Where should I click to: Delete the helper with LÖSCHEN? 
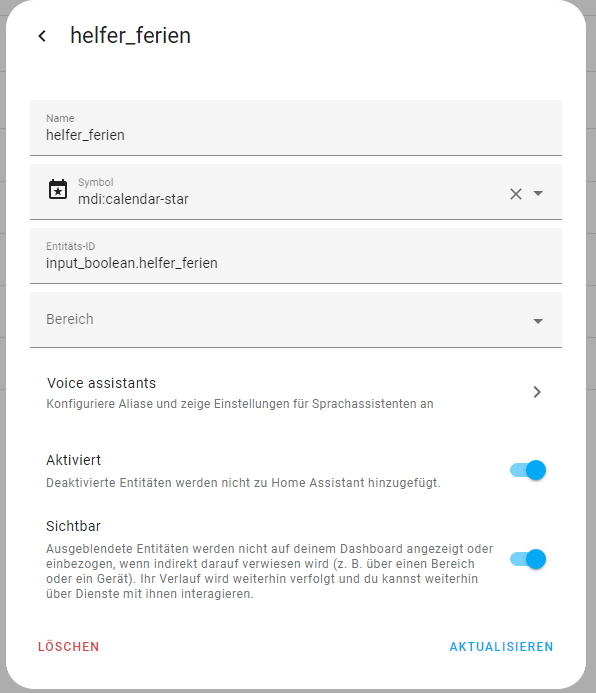pos(68,647)
